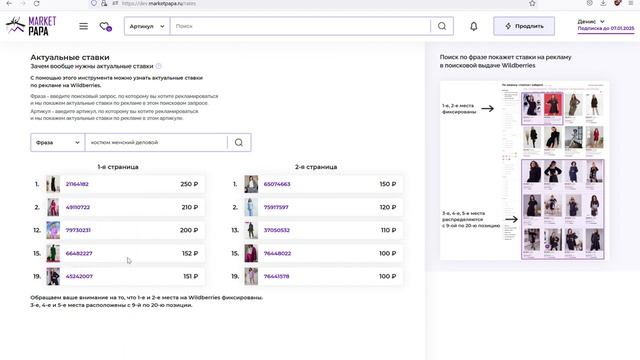Click the "152 ₽" bid value
The width and height of the screenshot is (640, 360).
pyautogui.click(x=190, y=253)
